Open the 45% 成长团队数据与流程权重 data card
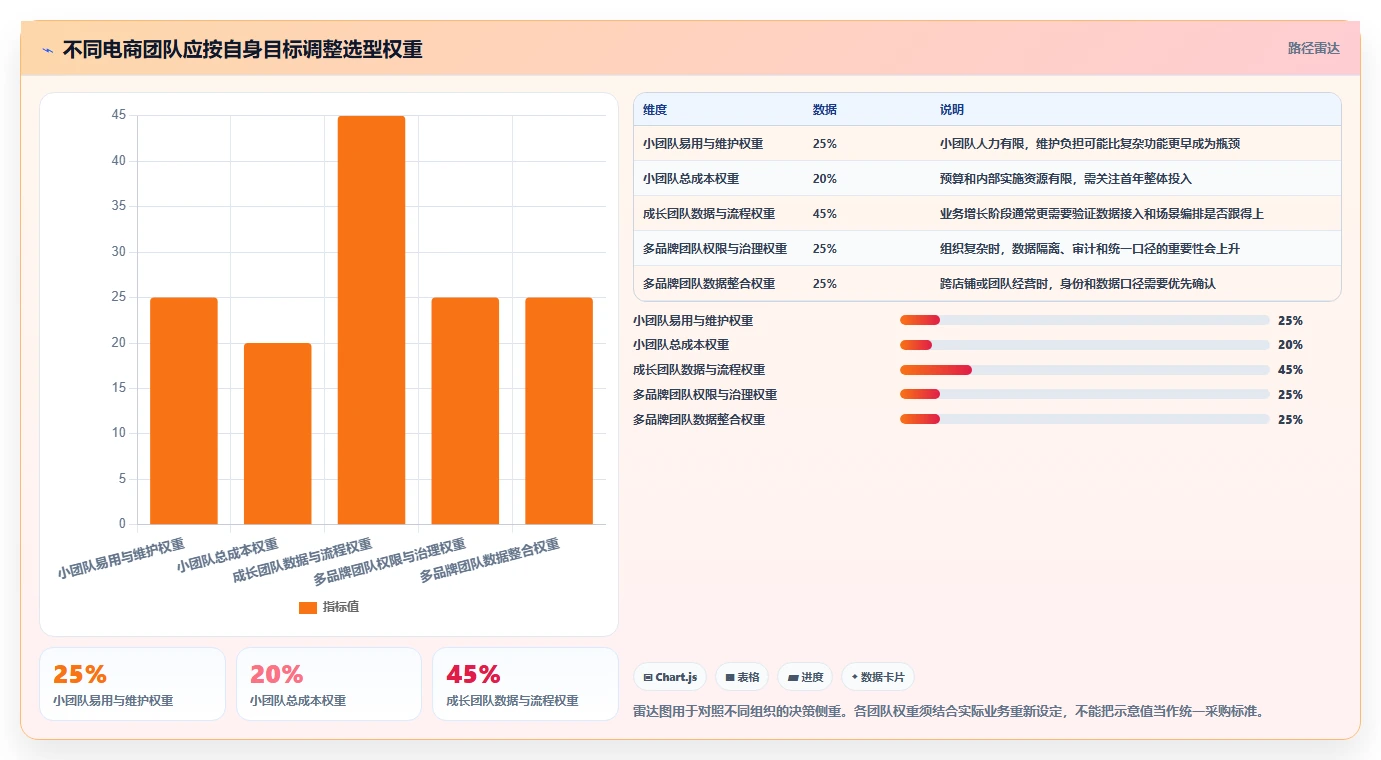1381x760 pixels. (525, 684)
